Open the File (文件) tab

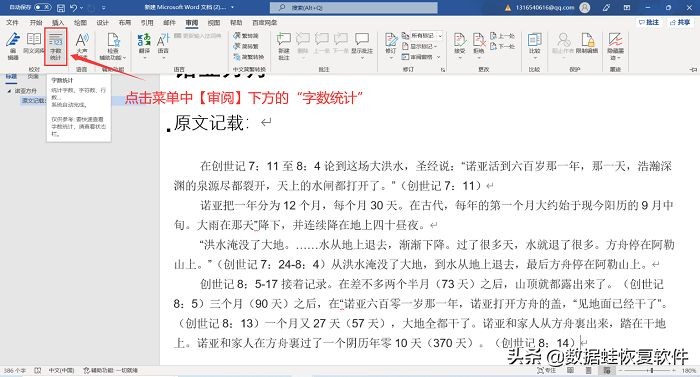[x=12, y=22]
